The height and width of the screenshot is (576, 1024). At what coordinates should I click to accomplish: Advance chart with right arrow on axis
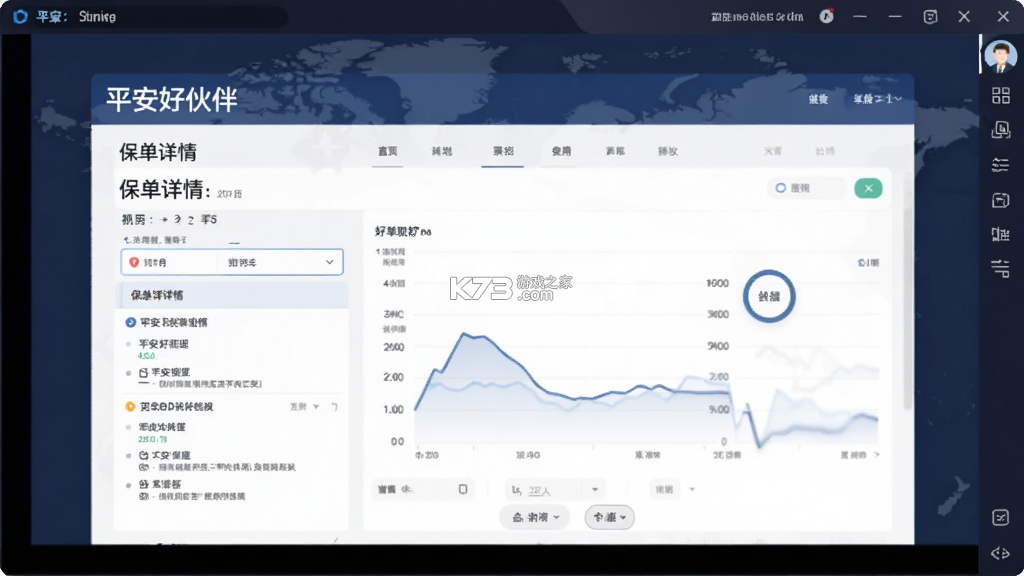(x=876, y=455)
